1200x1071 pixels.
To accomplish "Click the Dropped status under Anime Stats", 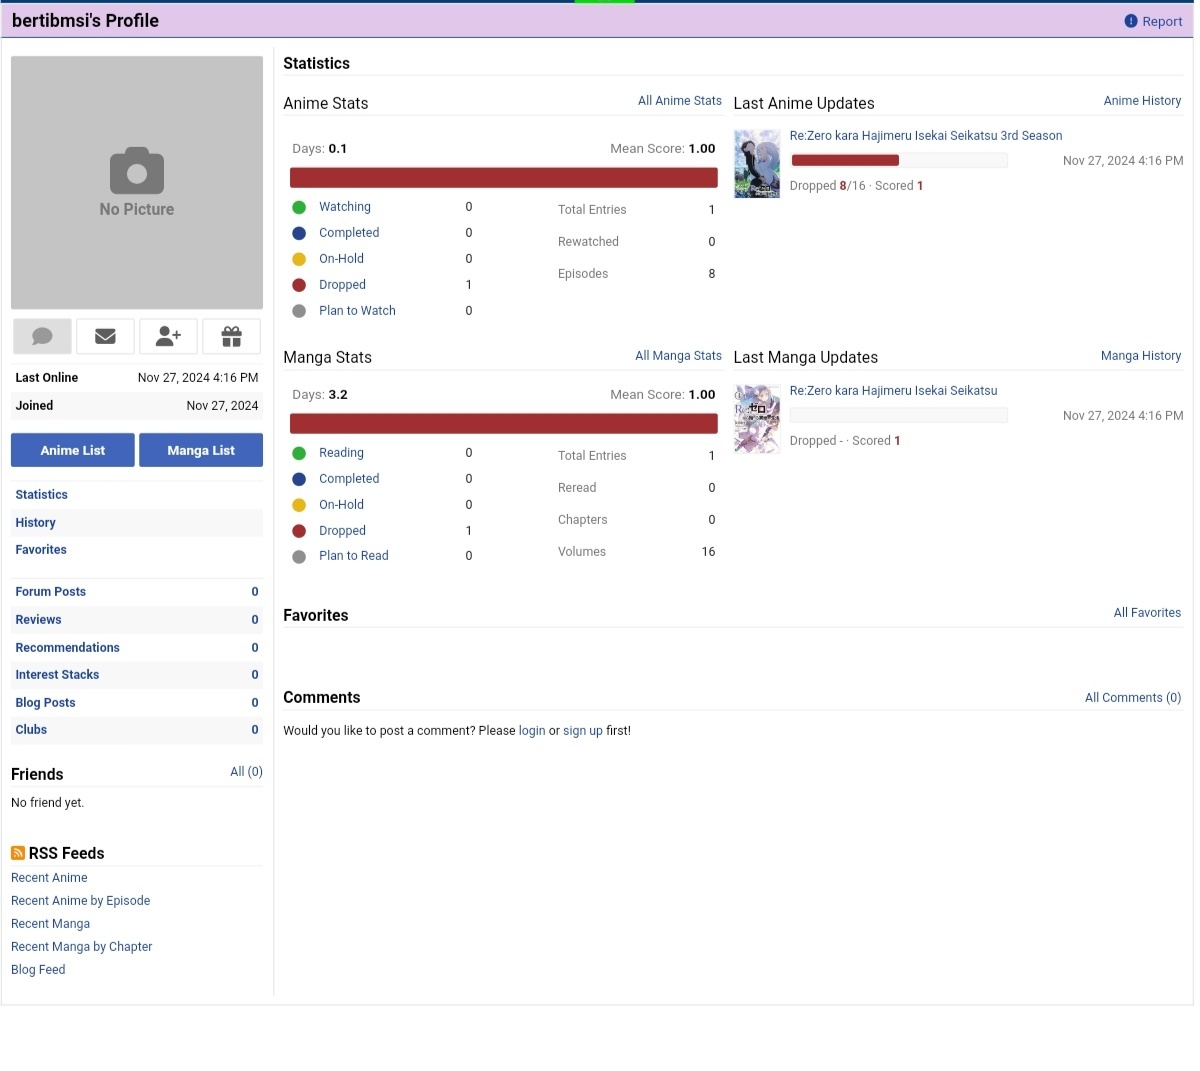I will (x=342, y=285).
